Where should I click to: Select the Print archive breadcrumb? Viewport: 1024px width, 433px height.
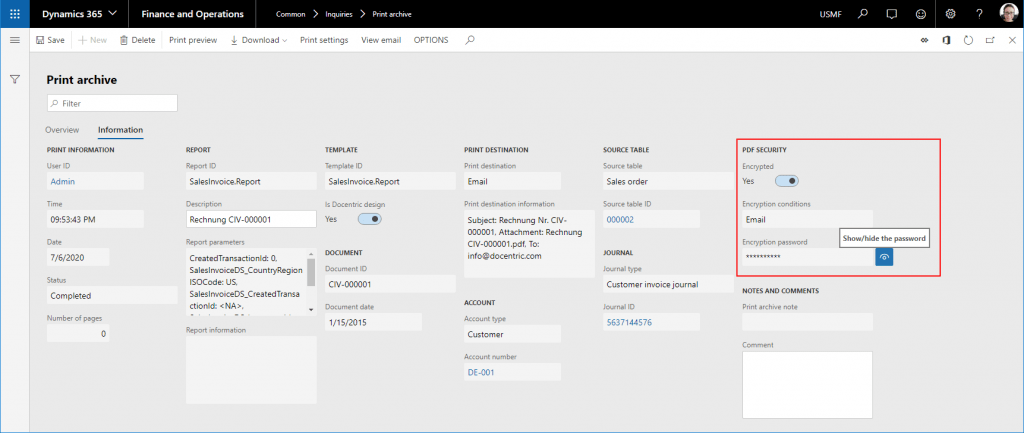[392, 14]
